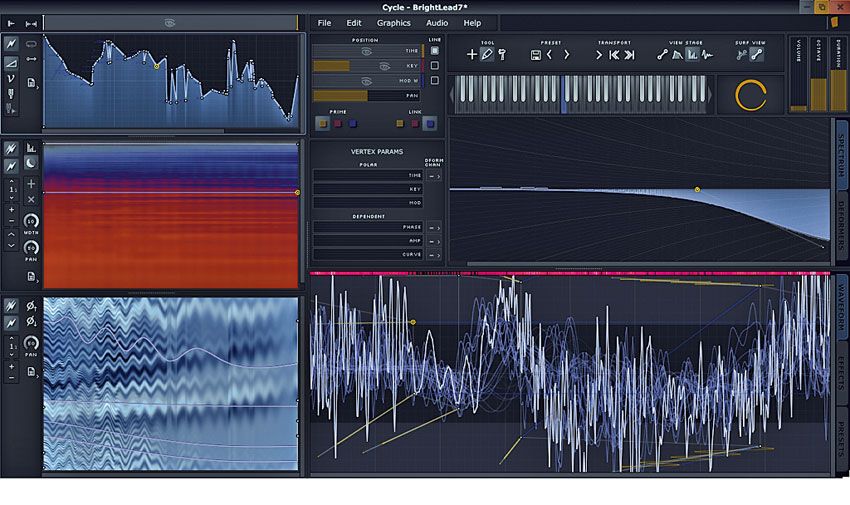The image size is (850, 505).
Task: Go to the next preset arrow
Action: [566, 55]
